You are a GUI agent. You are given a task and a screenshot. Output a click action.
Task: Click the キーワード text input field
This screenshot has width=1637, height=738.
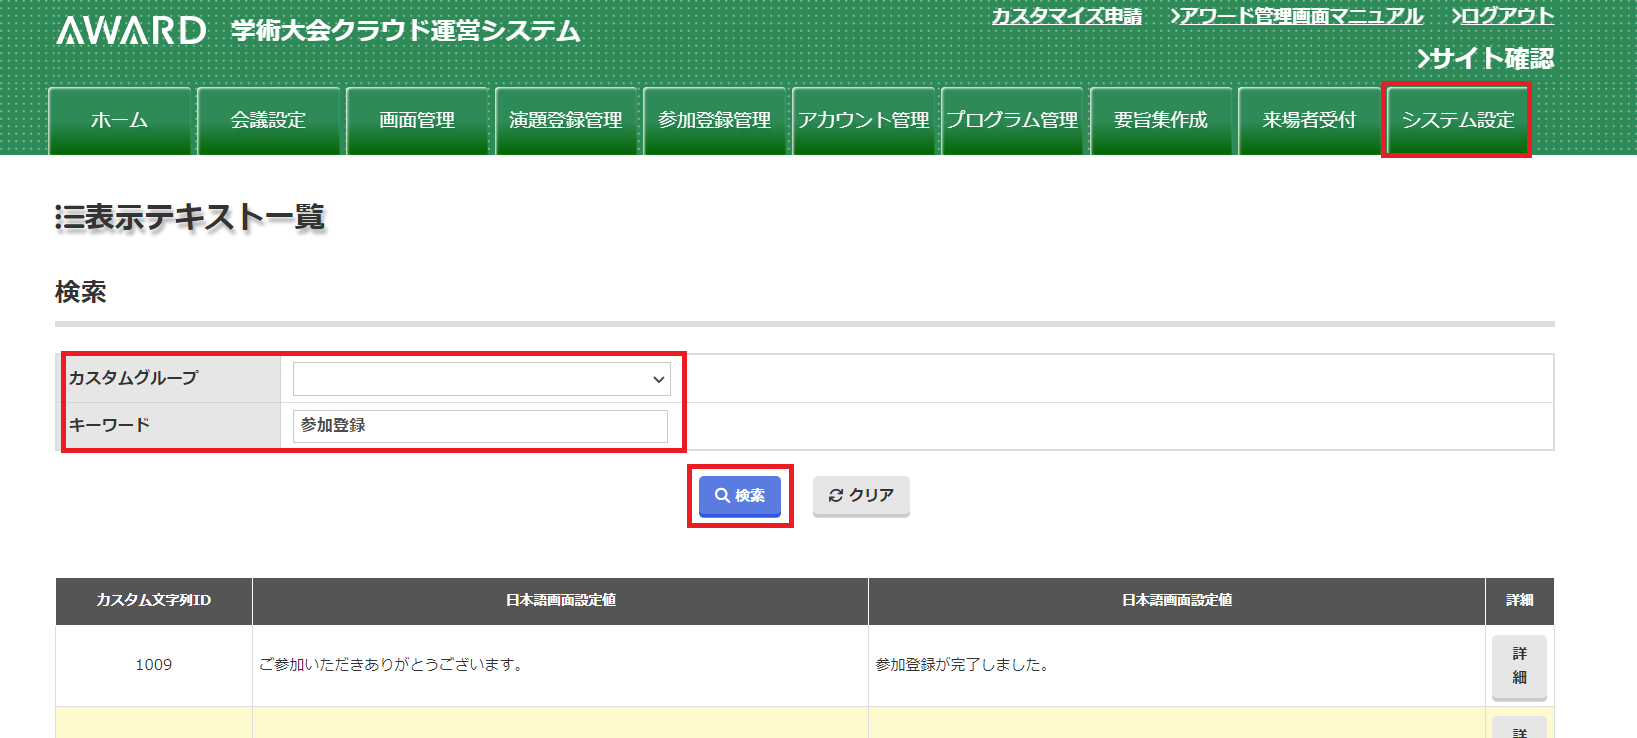tap(480, 426)
